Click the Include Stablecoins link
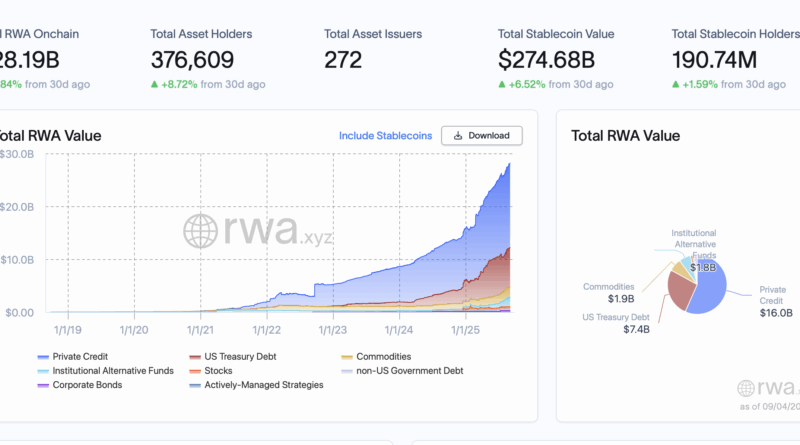Image resolution: width=800 pixels, height=445 pixels. (385, 136)
